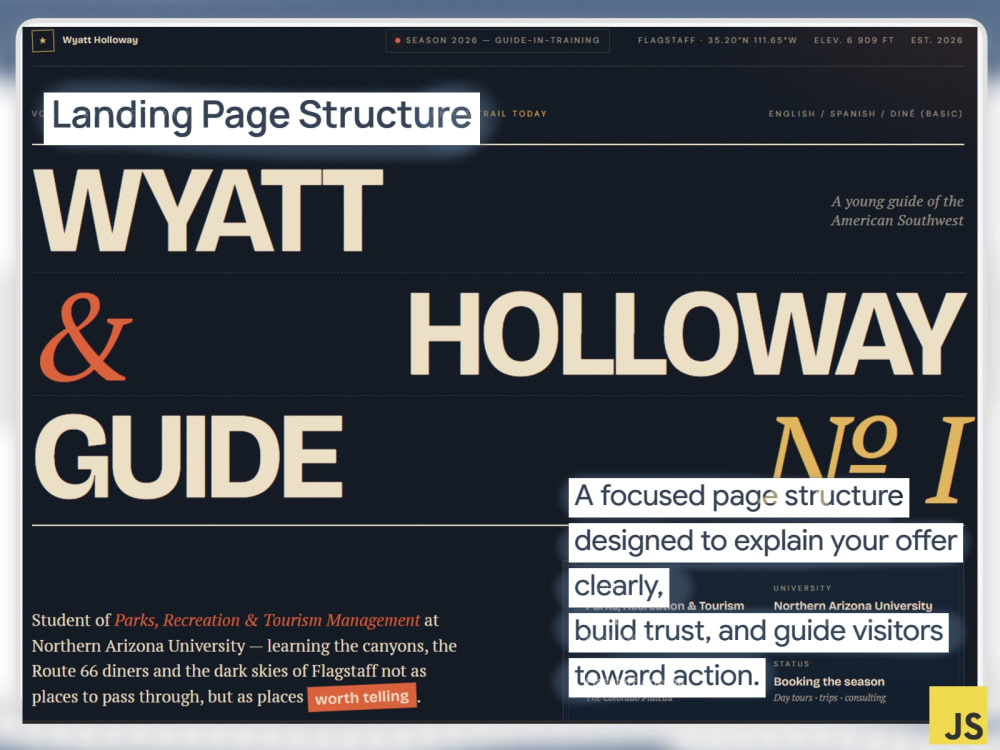Select the Diné (Basic) language option

[x=926, y=114]
